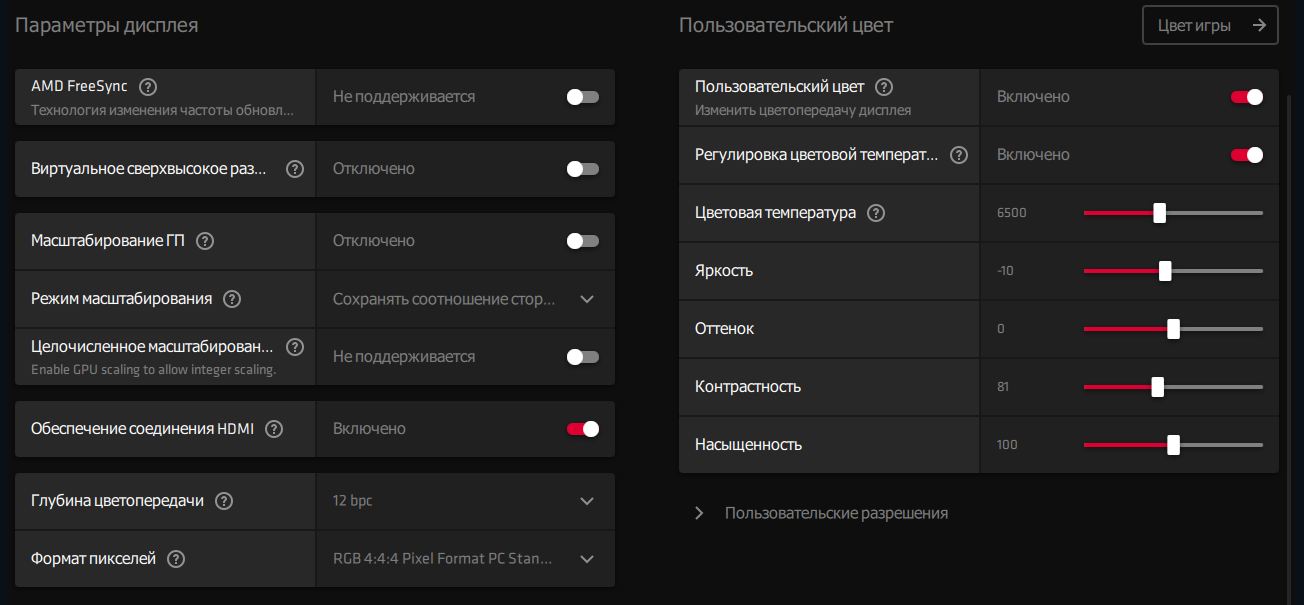Click help icon for Регулировка цветовой температуры
The height and width of the screenshot is (605, 1304).
click(x=959, y=155)
